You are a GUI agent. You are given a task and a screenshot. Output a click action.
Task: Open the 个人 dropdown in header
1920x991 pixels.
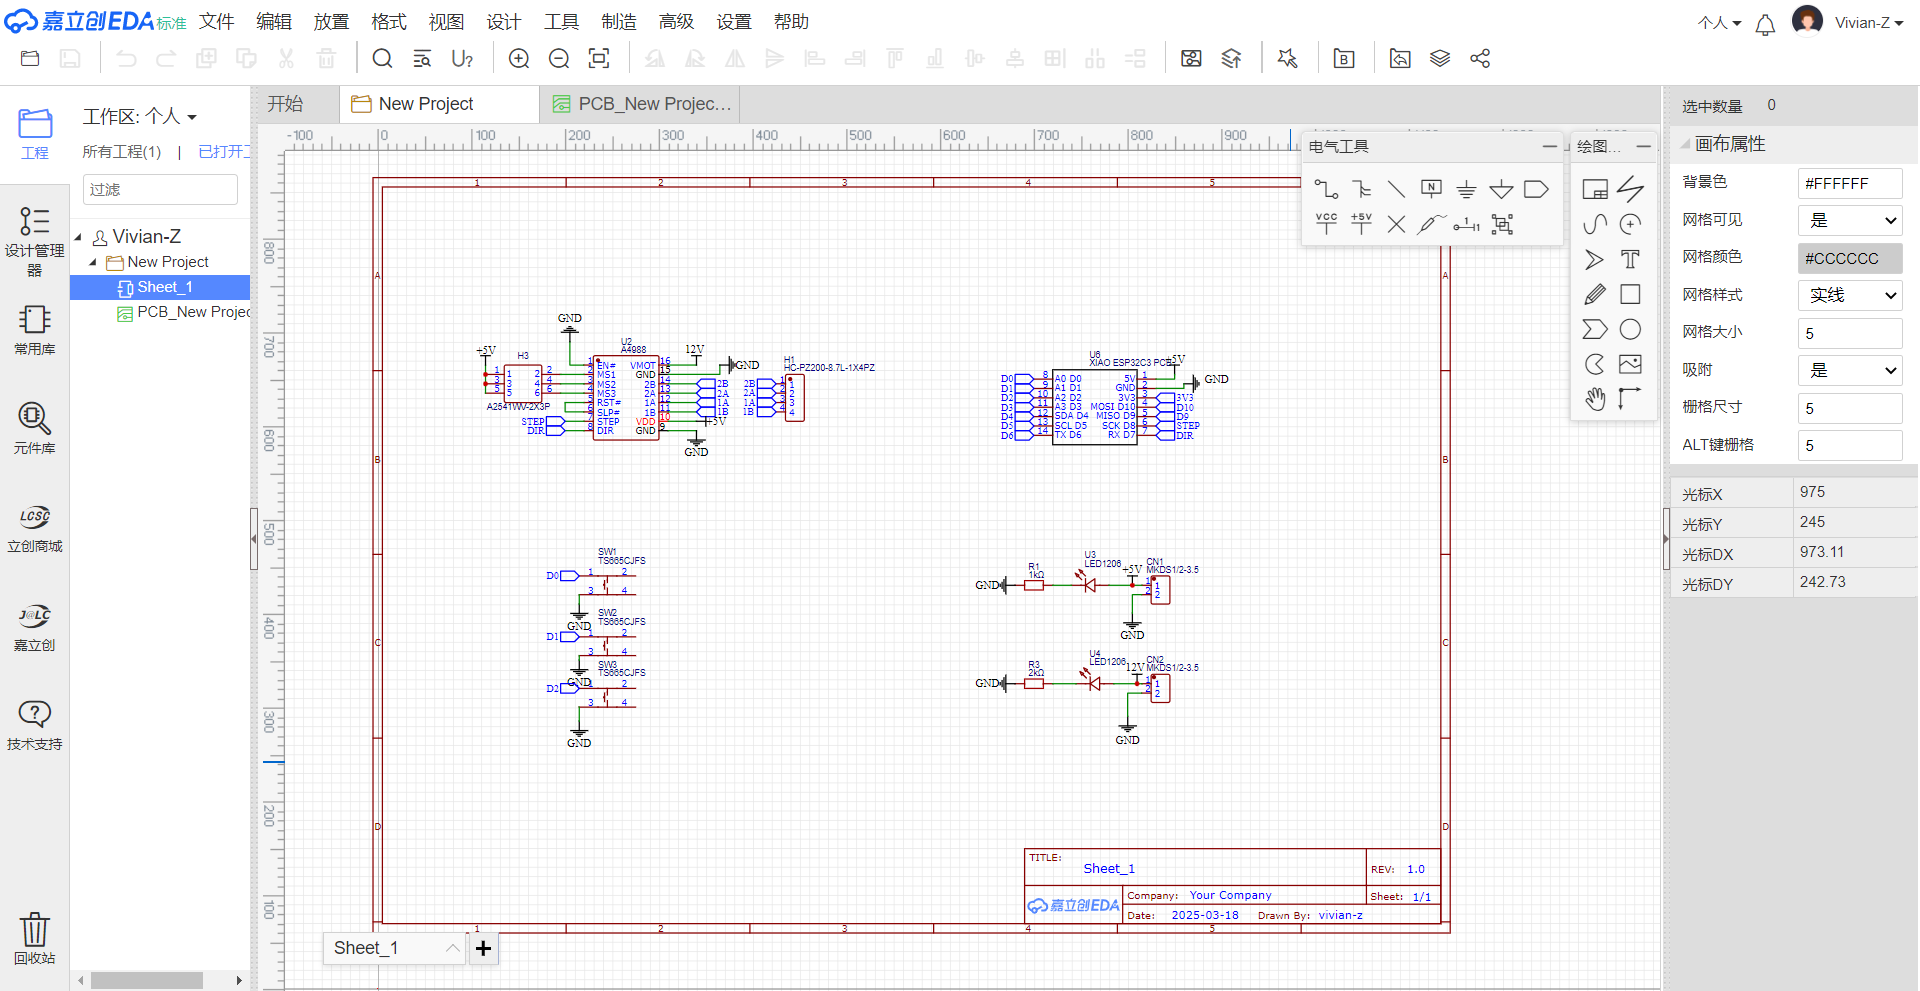tap(1719, 23)
